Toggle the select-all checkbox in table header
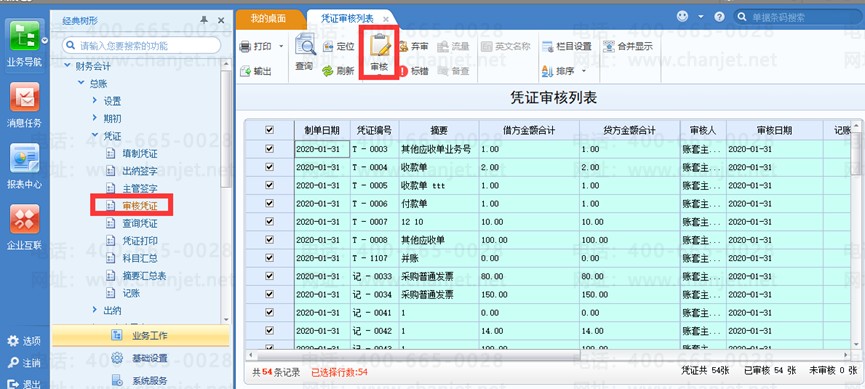This screenshot has width=865, height=389. pyautogui.click(x=269, y=130)
